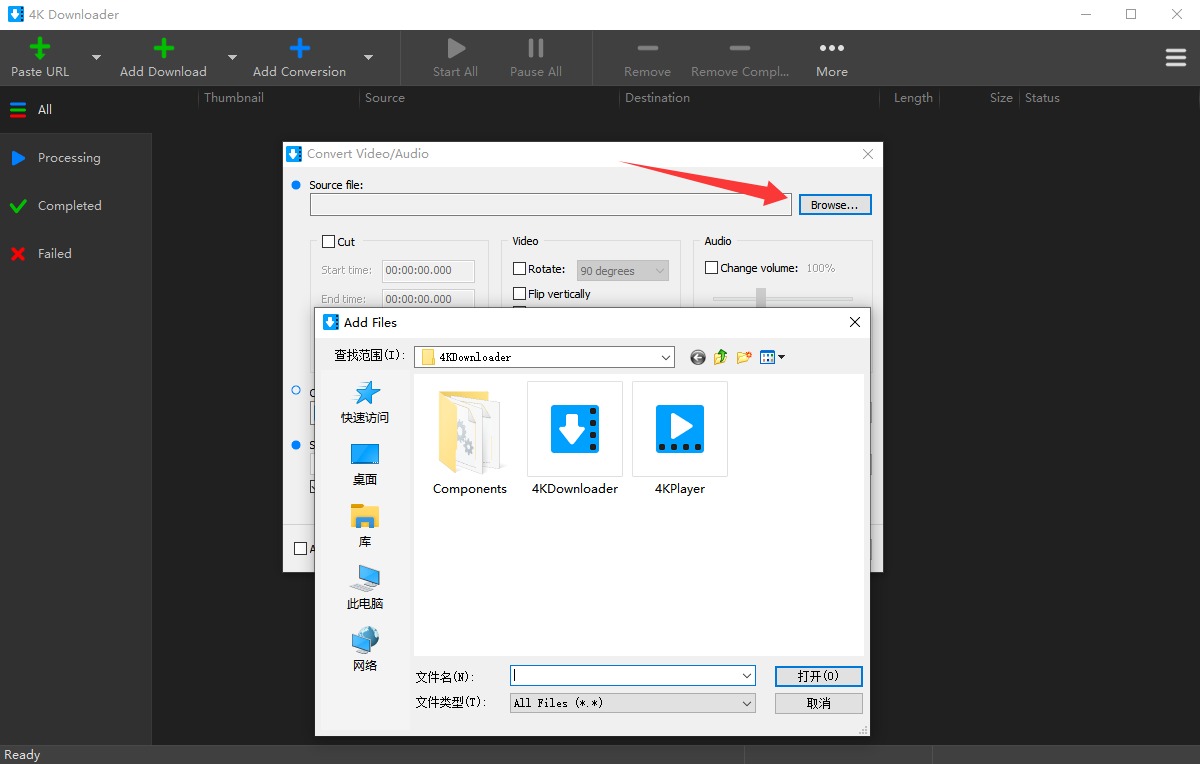This screenshot has height=764, width=1200.
Task: Enable the Change volume checkbox
Action: pos(711,268)
